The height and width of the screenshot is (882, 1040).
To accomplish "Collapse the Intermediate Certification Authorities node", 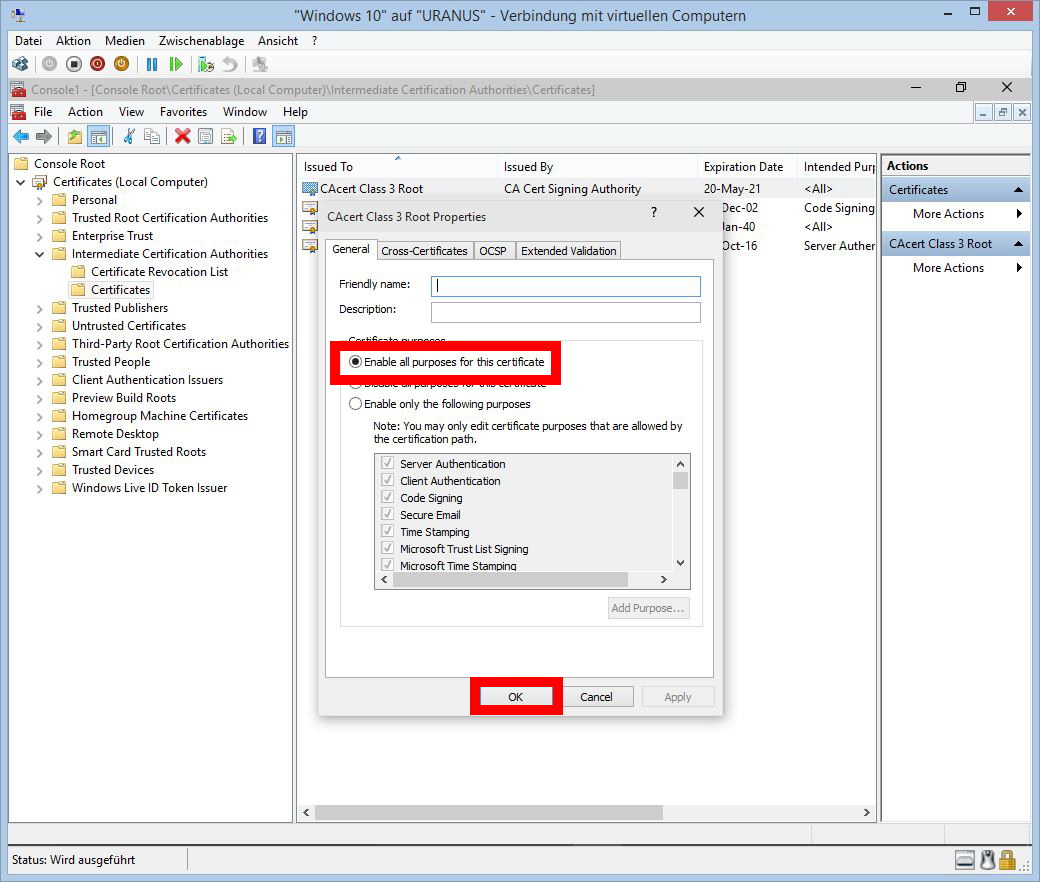I will 40,254.
